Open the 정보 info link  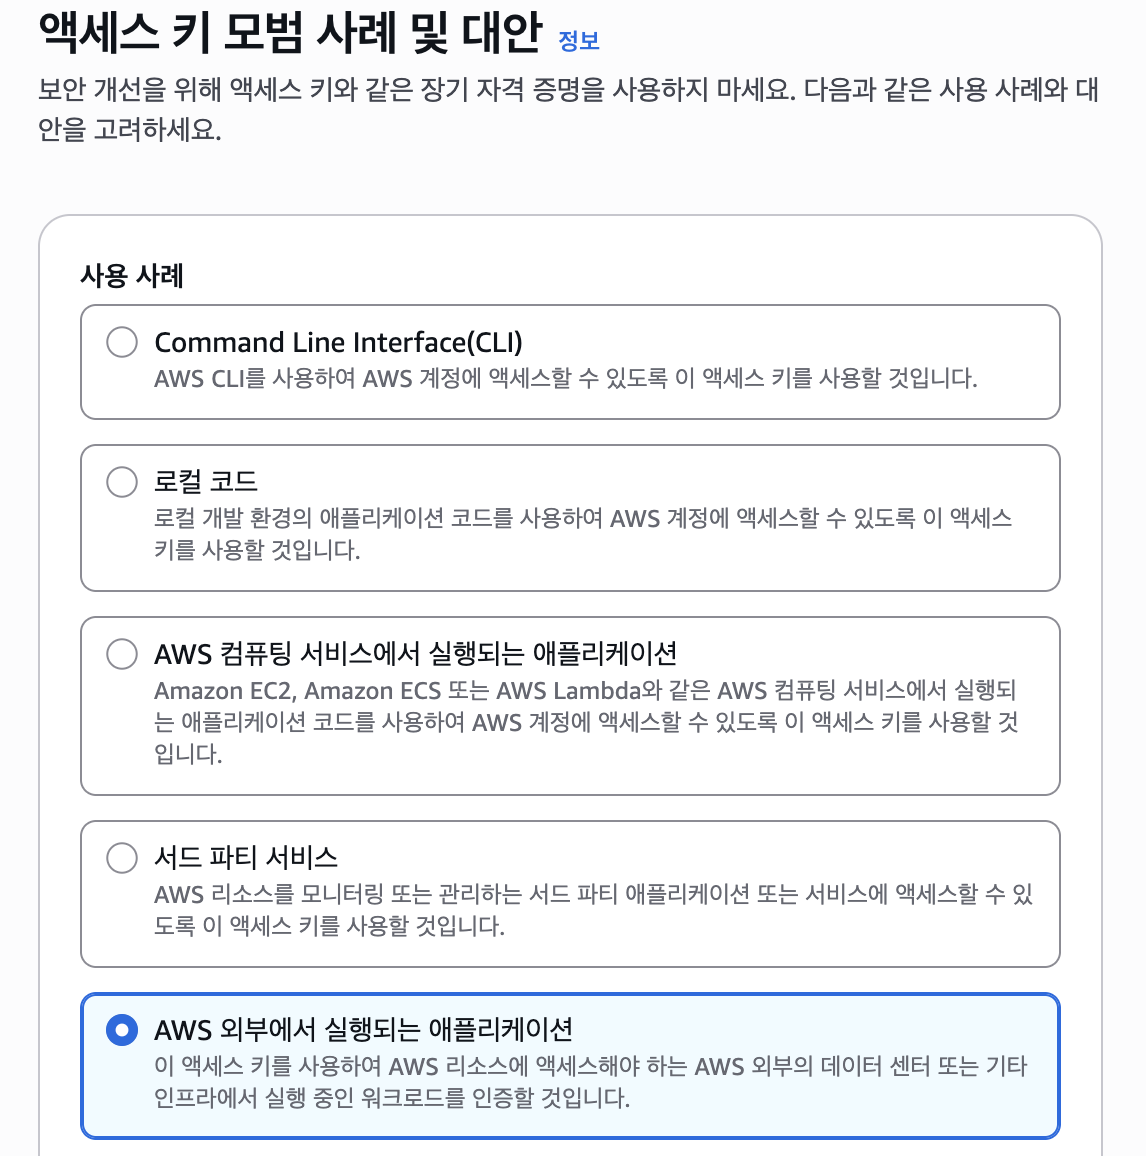[578, 41]
